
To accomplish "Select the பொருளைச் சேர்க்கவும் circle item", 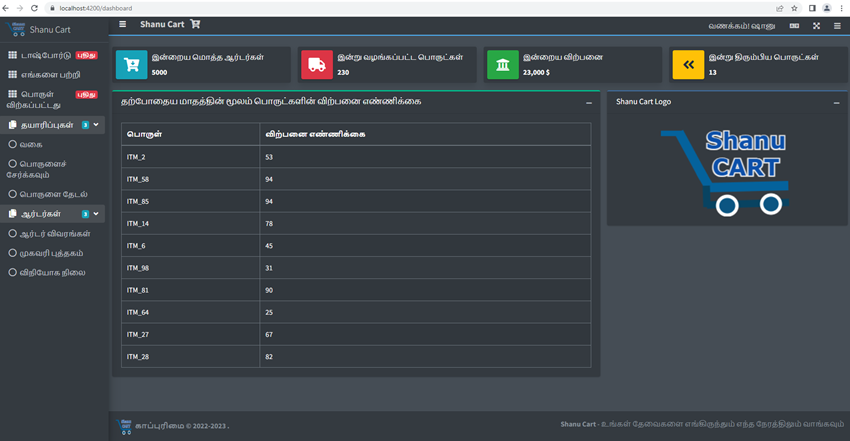I will [12, 163].
